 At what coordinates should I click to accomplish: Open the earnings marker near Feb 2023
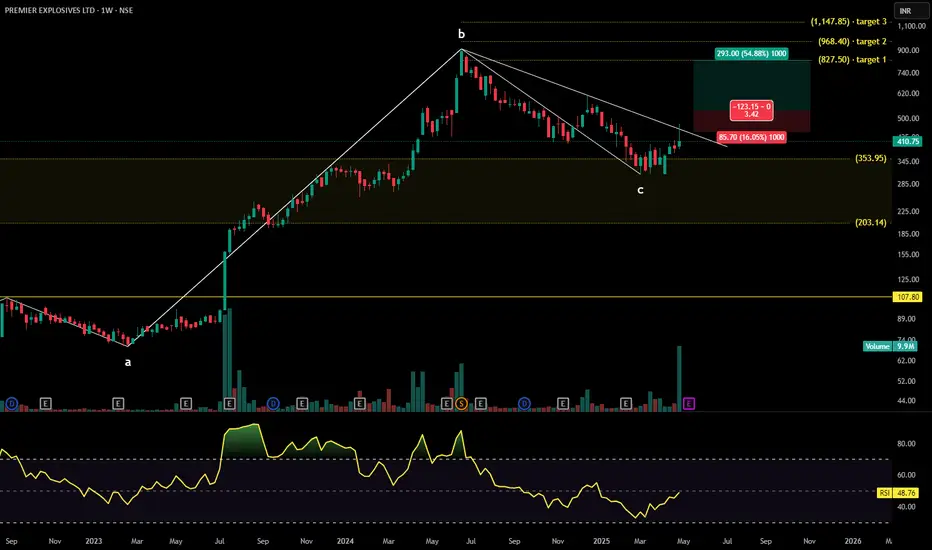tap(118, 404)
